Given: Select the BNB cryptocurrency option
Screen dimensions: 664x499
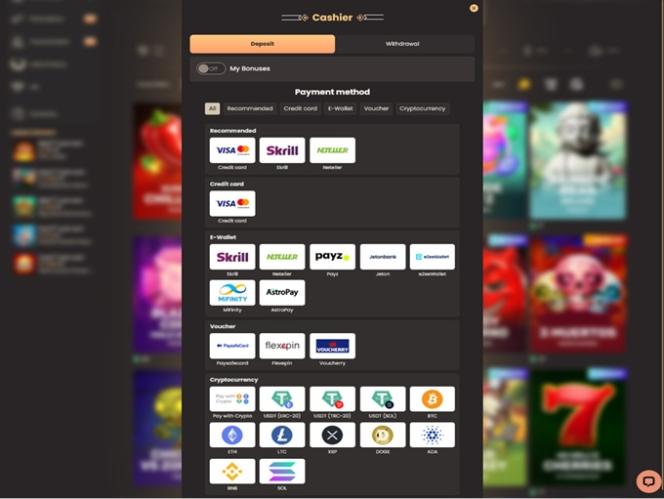Looking at the screenshot, I should [232, 471].
